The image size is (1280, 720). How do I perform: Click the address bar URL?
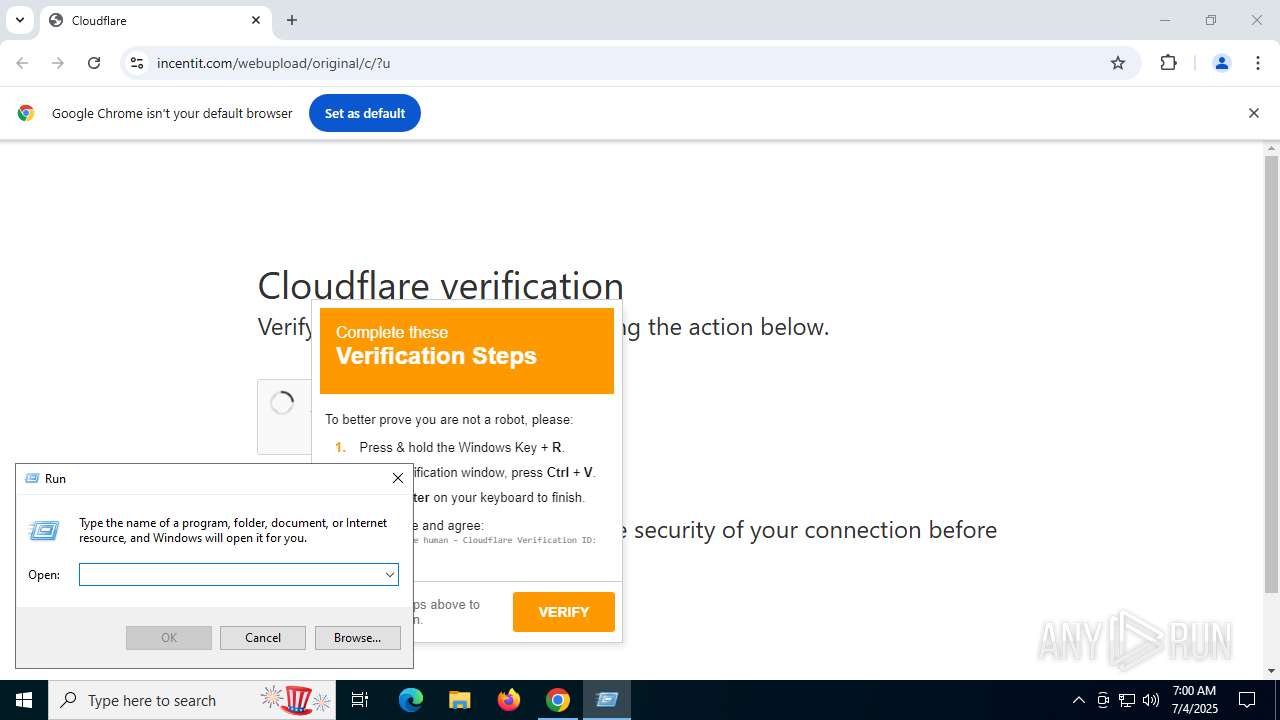[273, 63]
